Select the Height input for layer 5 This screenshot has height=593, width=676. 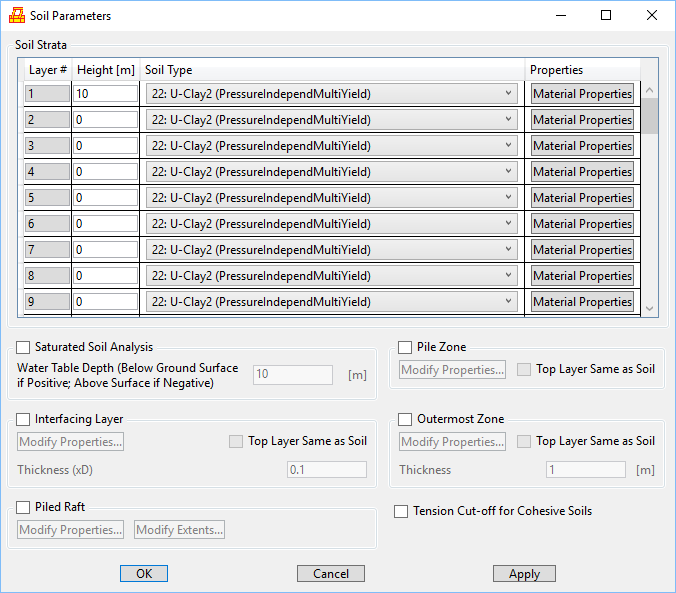(105, 198)
